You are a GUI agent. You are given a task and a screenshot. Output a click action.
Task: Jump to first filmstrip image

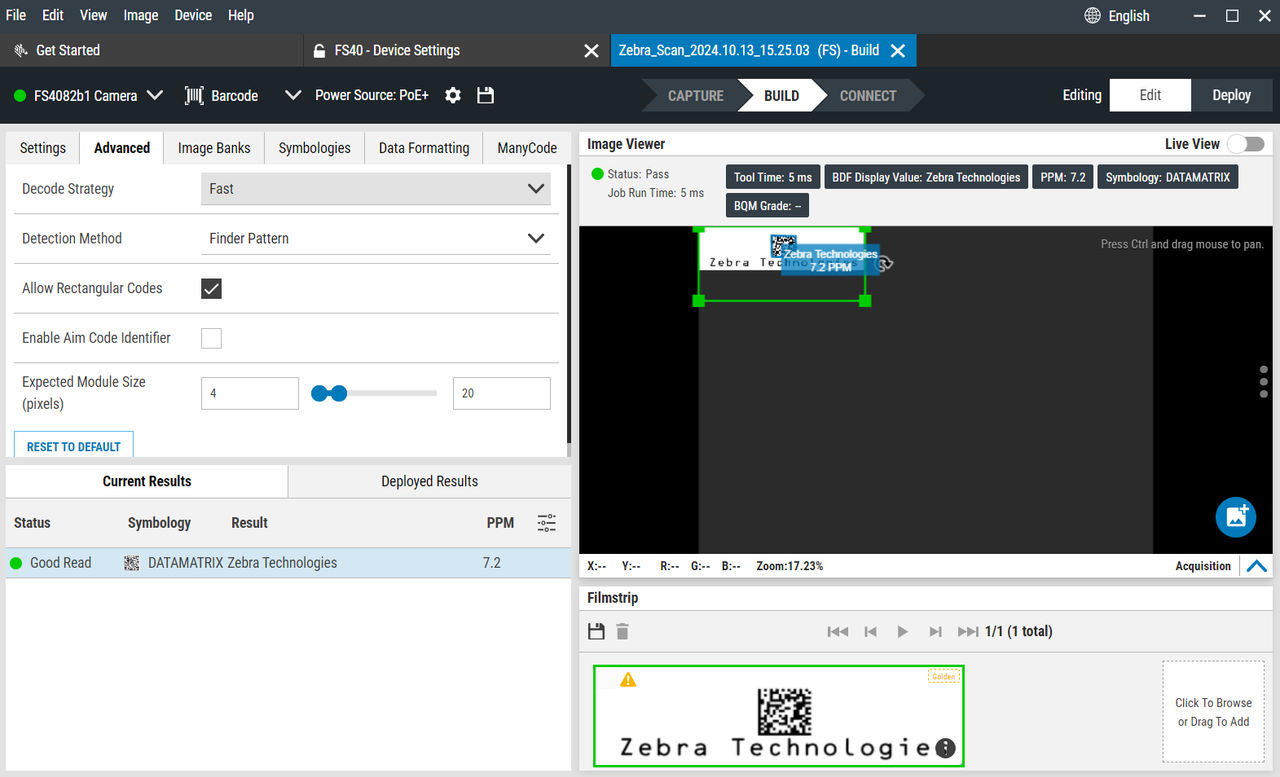838,631
